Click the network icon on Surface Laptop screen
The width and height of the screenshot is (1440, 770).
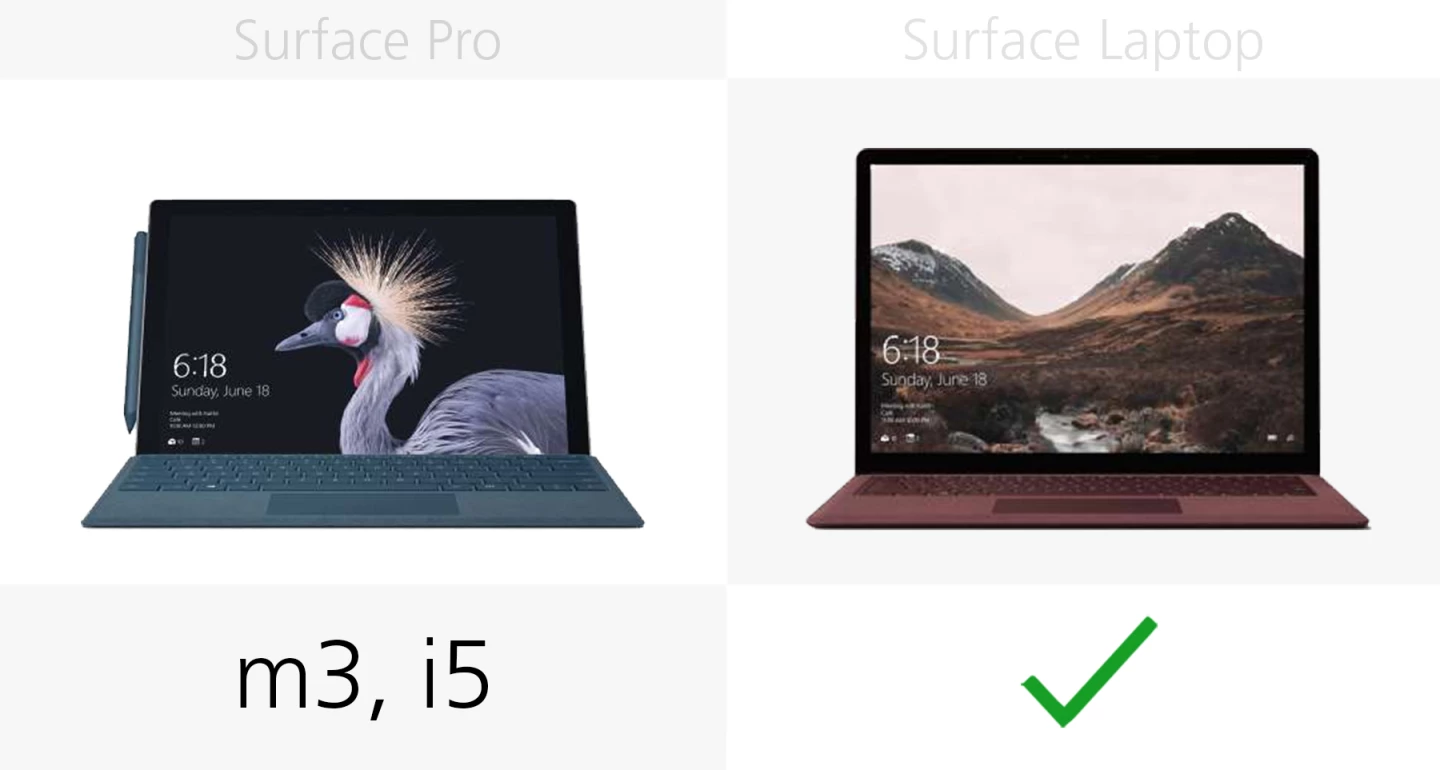pyautogui.click(x=1291, y=438)
